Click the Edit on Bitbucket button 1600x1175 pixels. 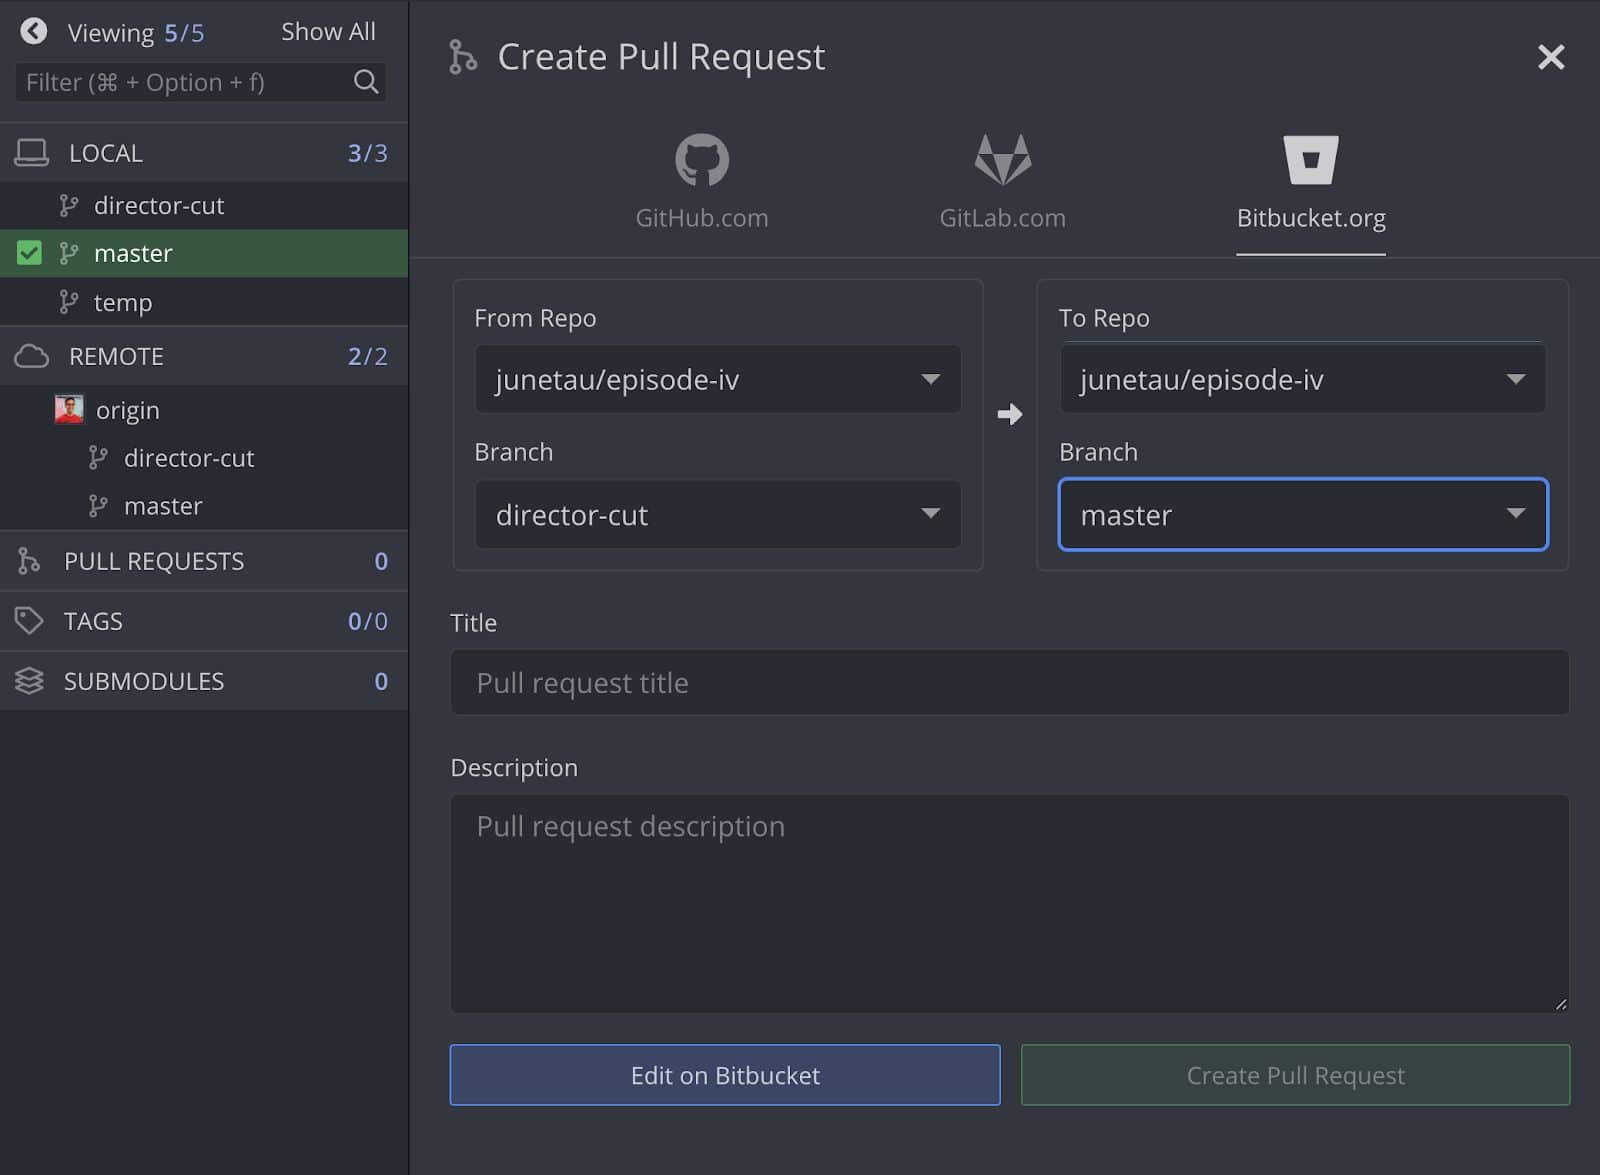(x=725, y=1075)
